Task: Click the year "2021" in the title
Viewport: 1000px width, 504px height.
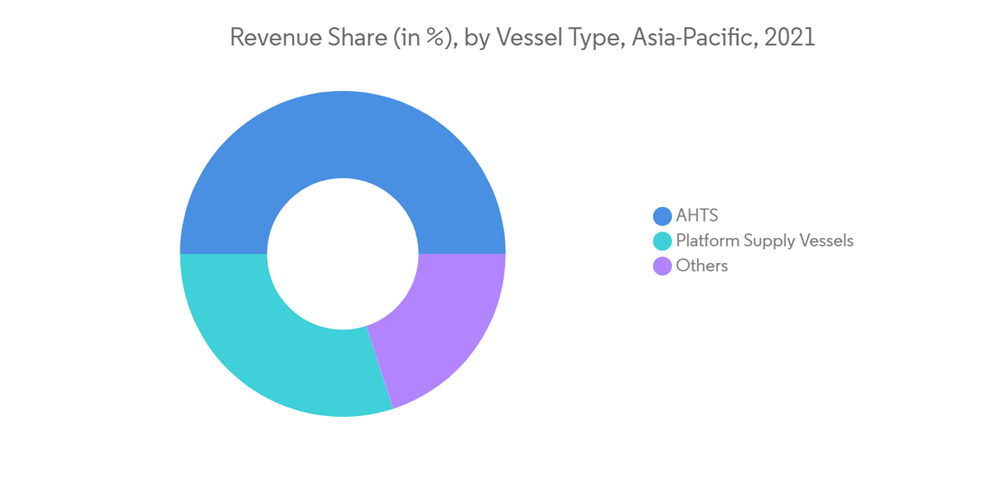Action: (x=790, y=38)
